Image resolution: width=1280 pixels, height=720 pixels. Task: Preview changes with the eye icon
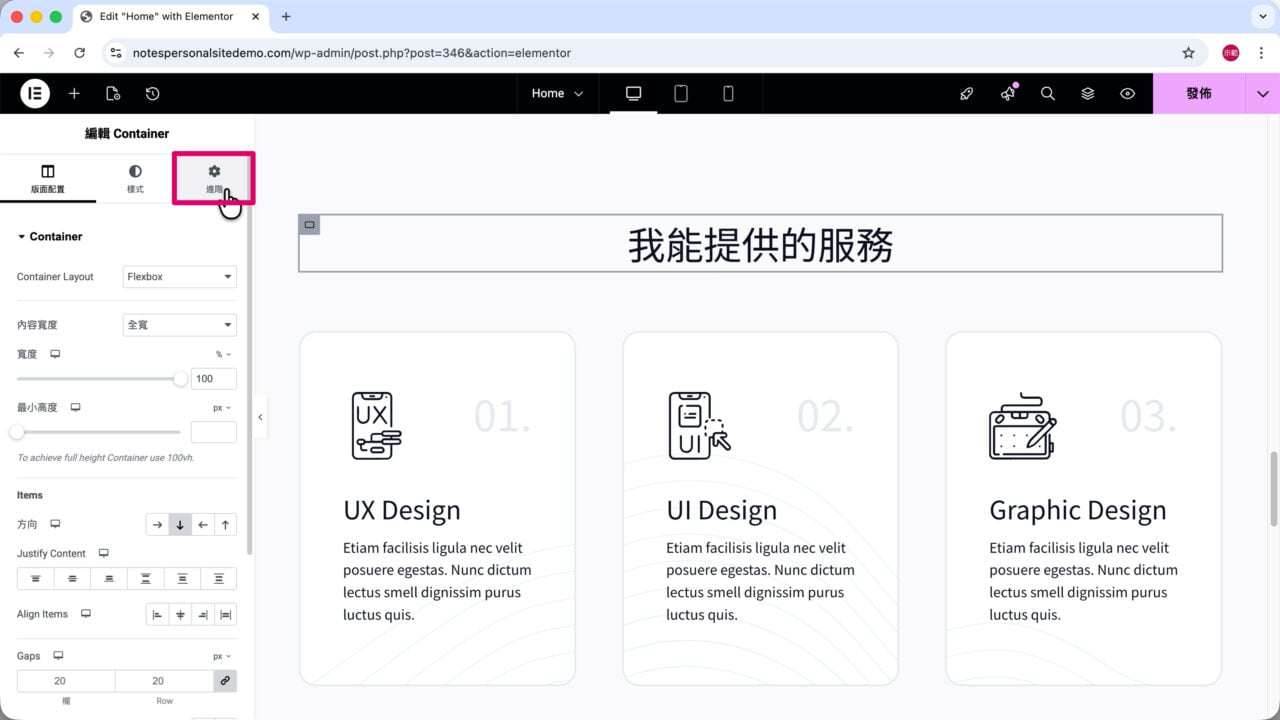tap(1128, 93)
